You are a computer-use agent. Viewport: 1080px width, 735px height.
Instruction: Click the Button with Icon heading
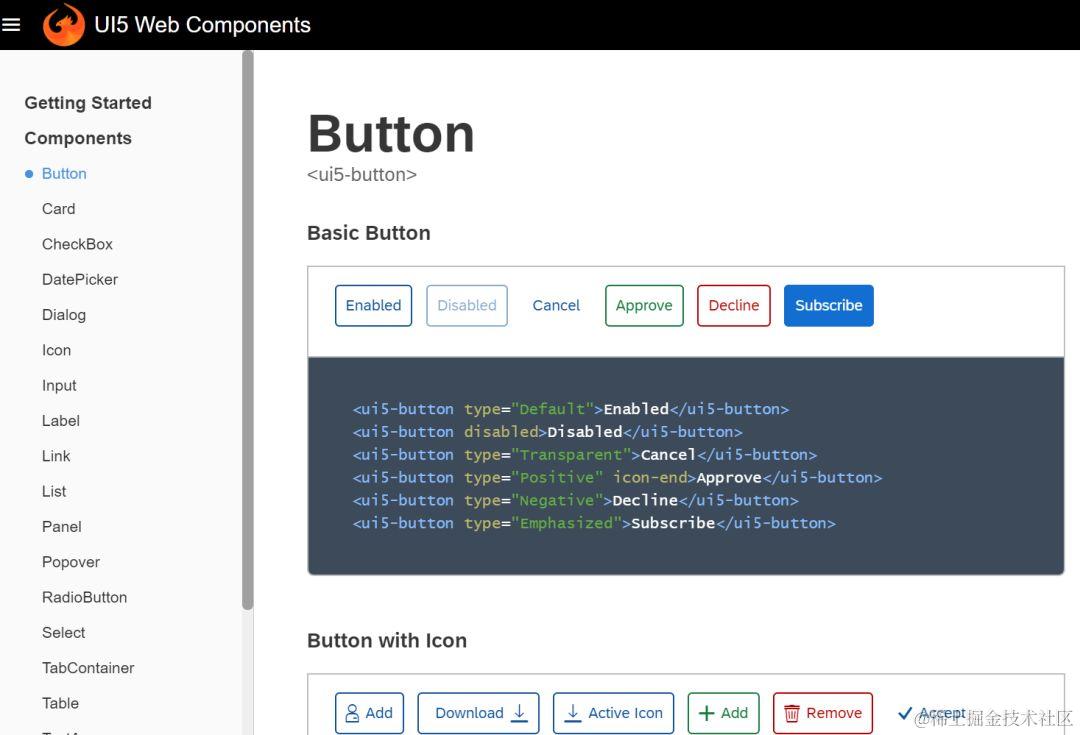pos(387,641)
